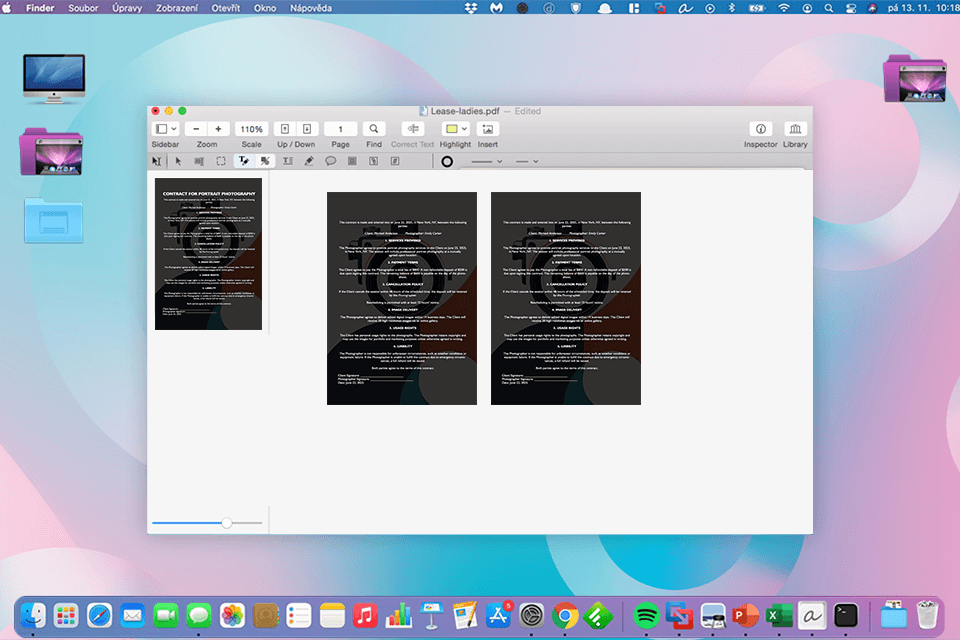Screen dimensions: 960x640
Task: Go to next page with Down
Action: (x=307, y=129)
